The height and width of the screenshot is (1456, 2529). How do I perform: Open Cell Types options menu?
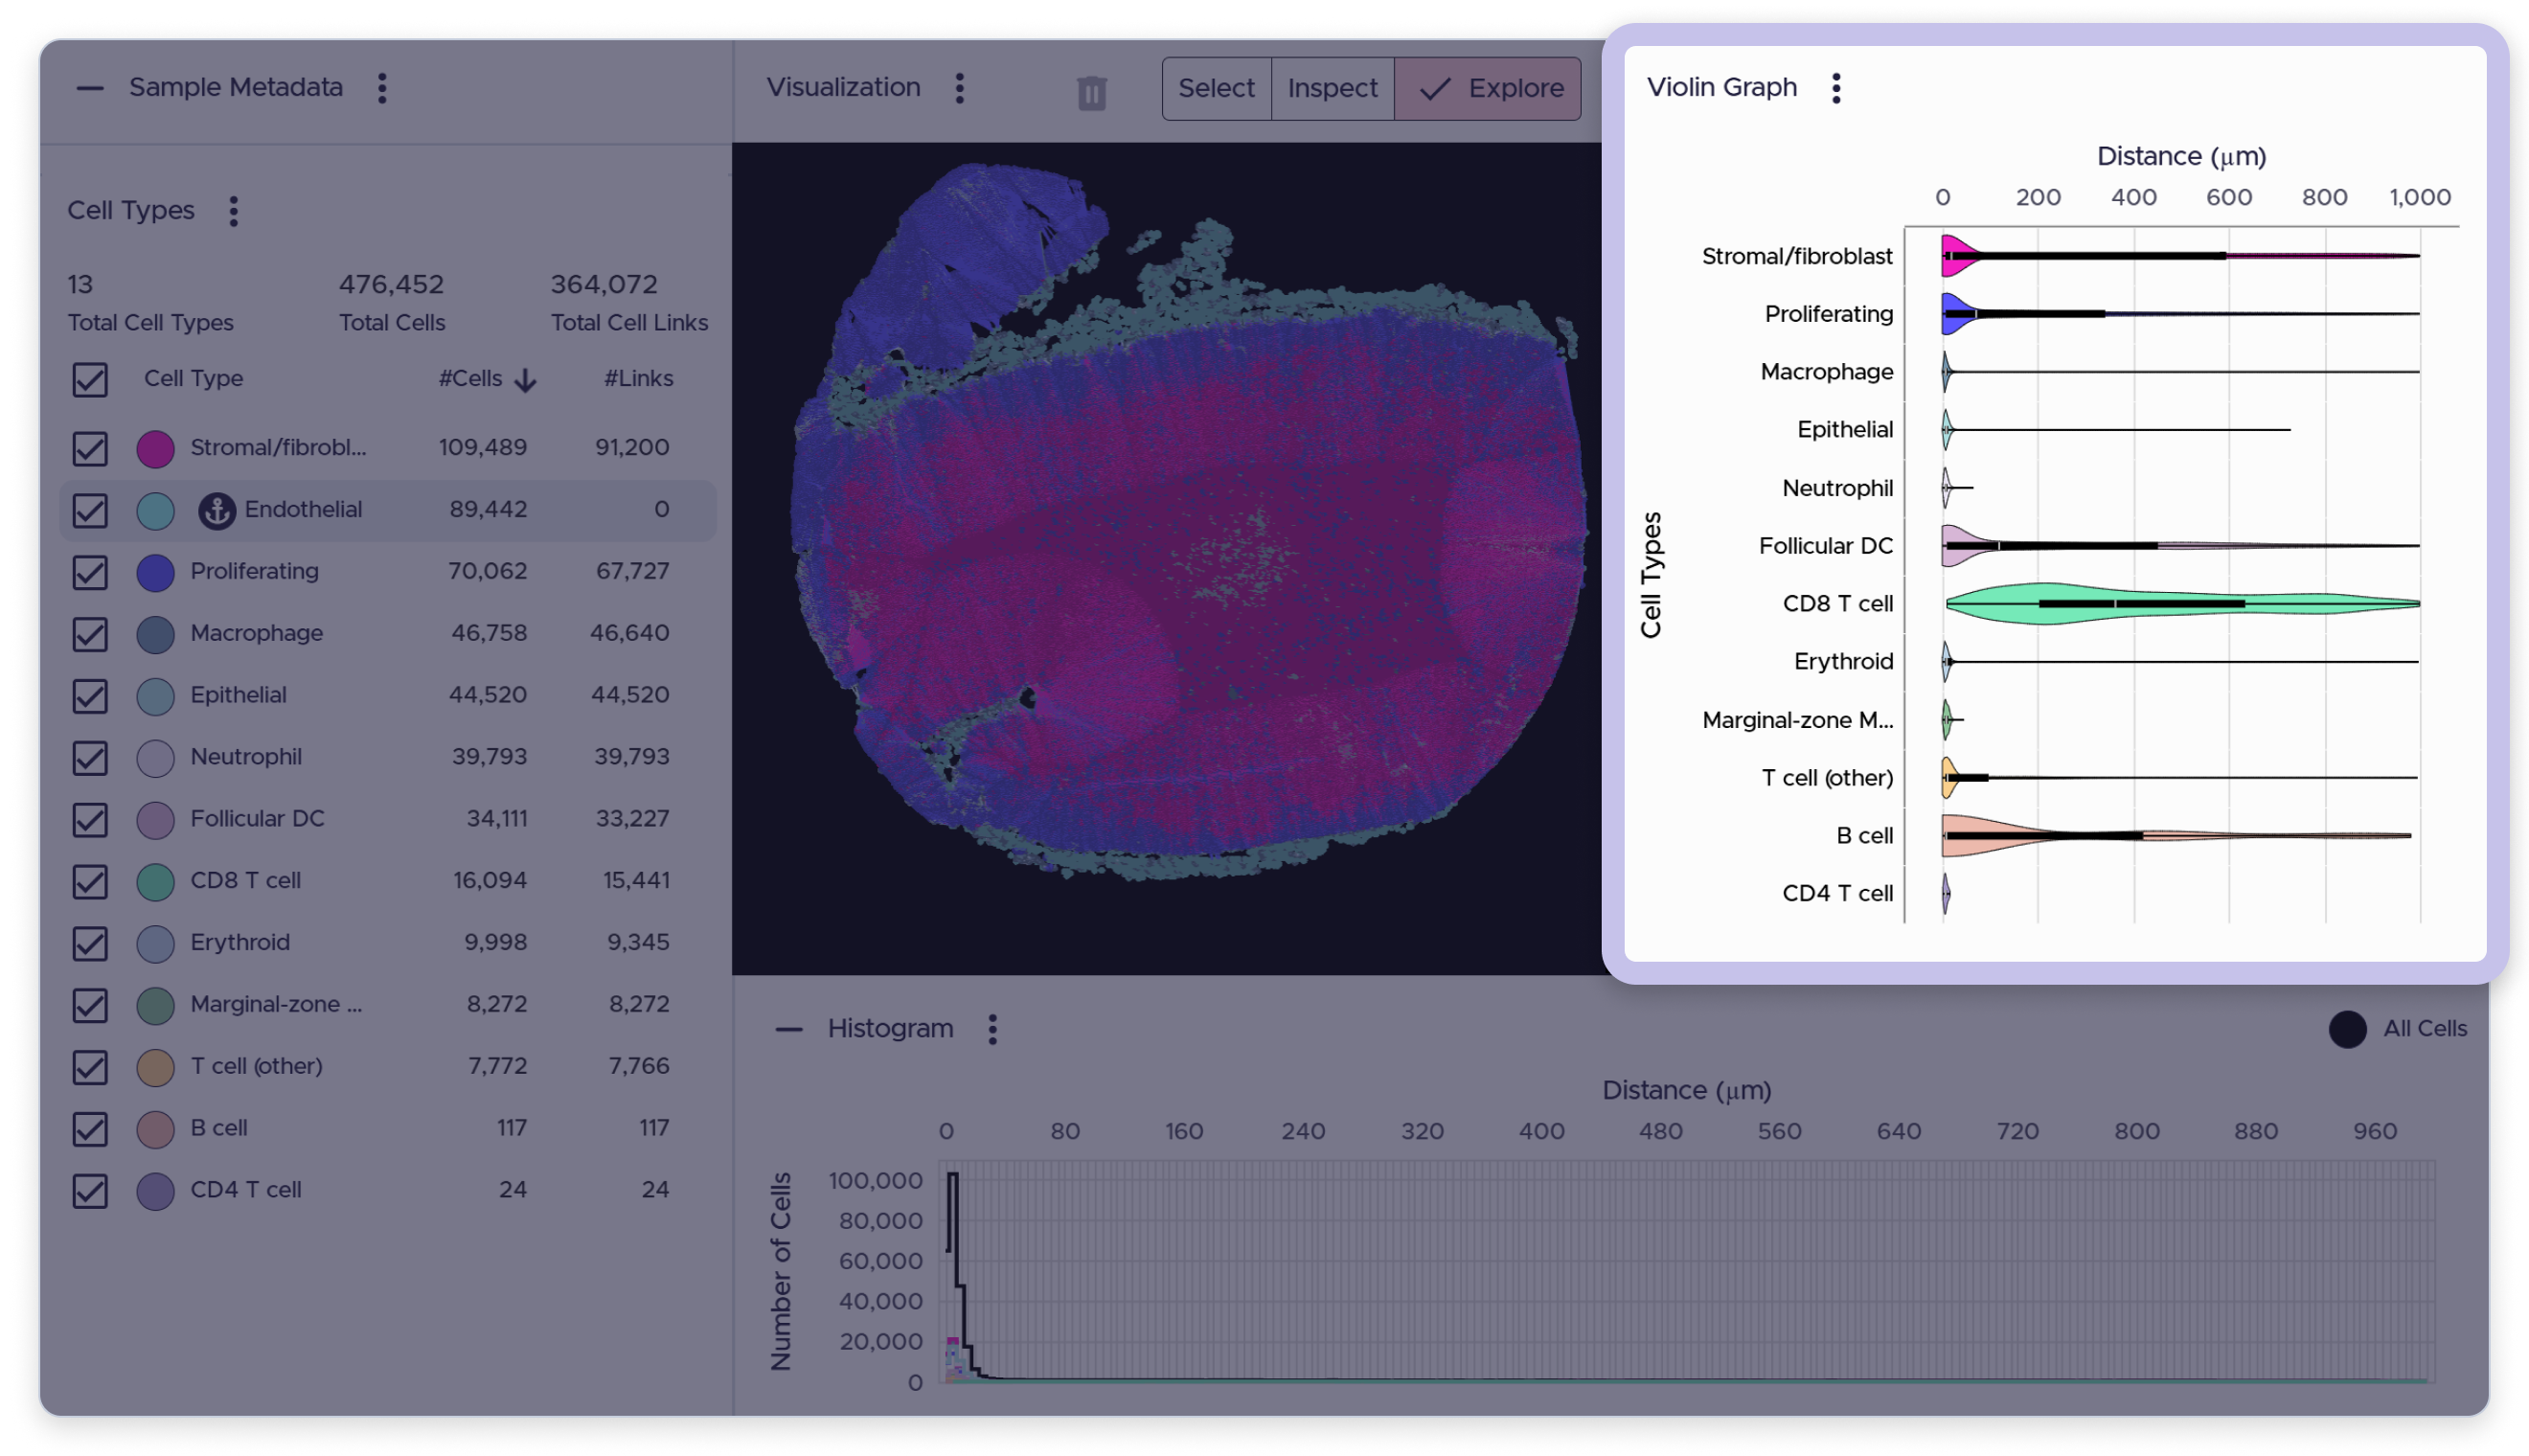[x=233, y=211]
